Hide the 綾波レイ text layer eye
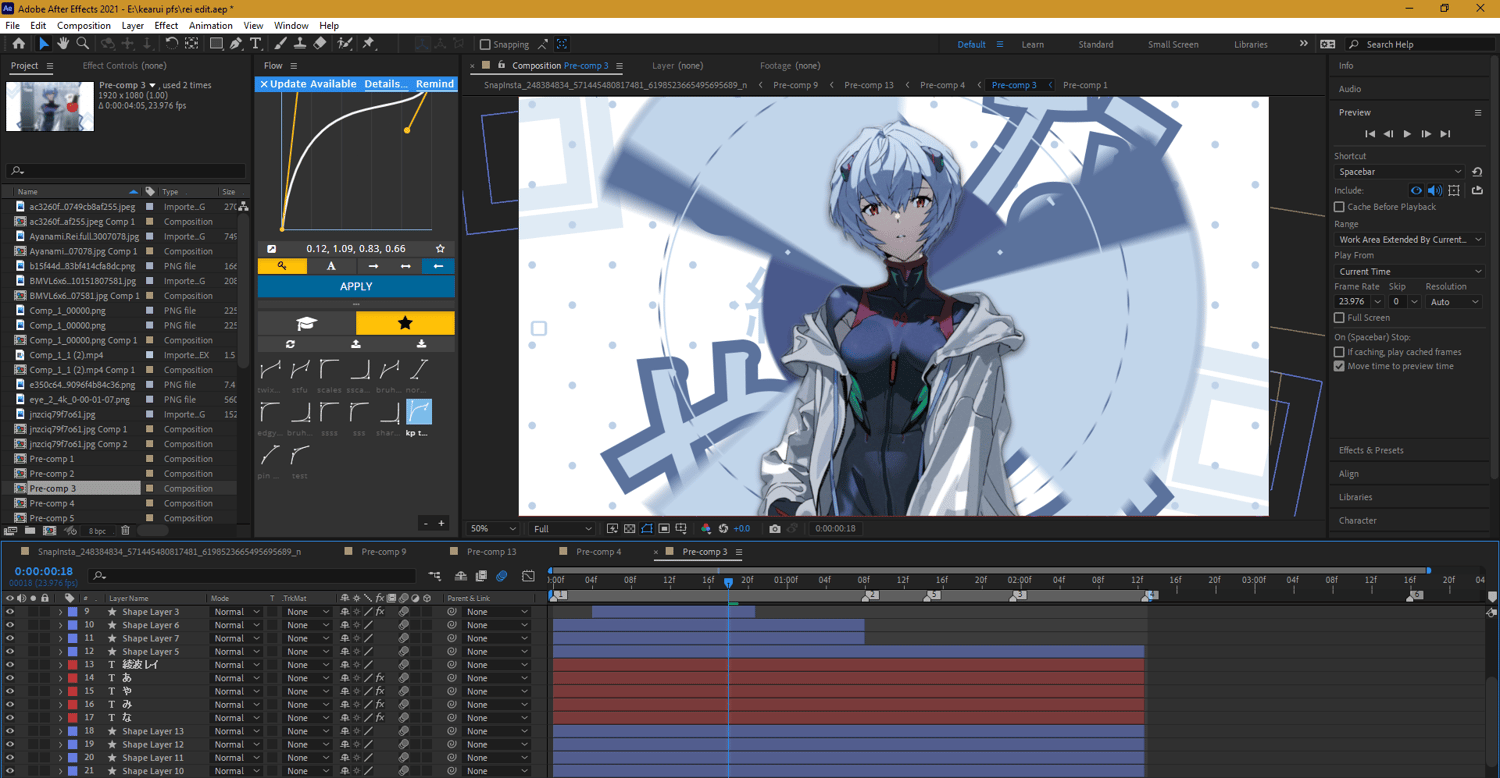Image resolution: width=1500 pixels, height=778 pixels. 10,665
